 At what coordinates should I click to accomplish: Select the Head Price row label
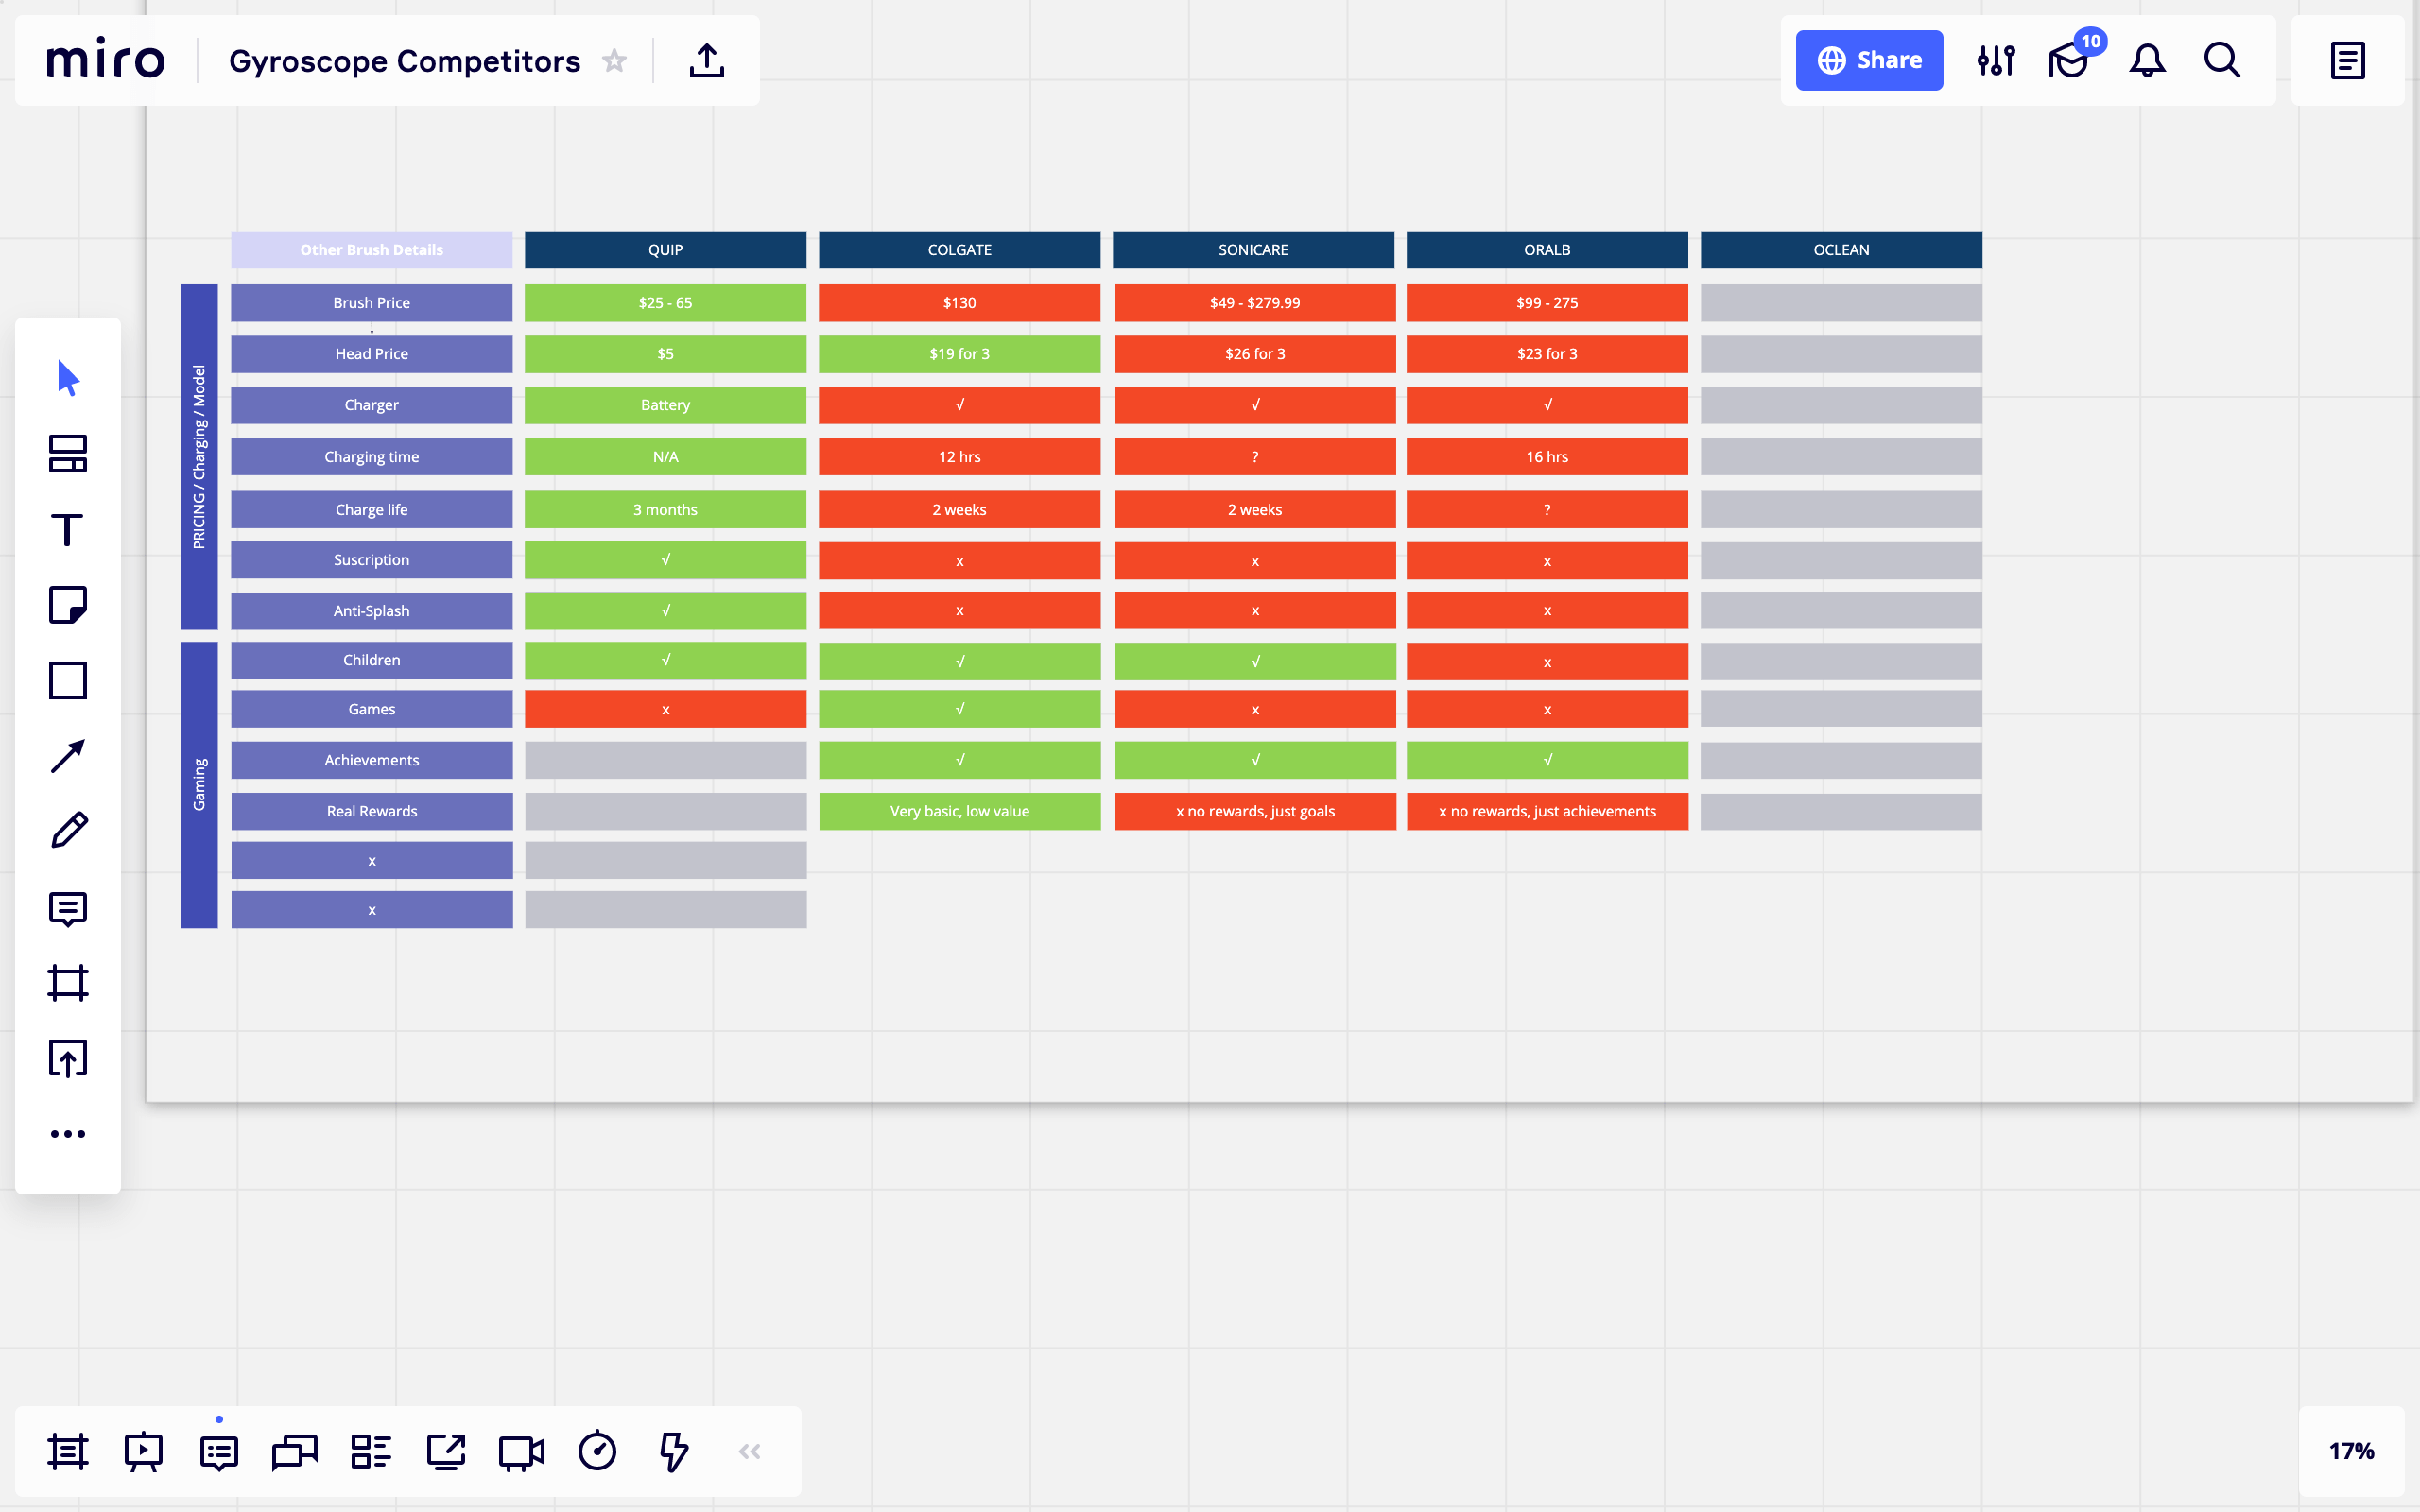pos(371,354)
